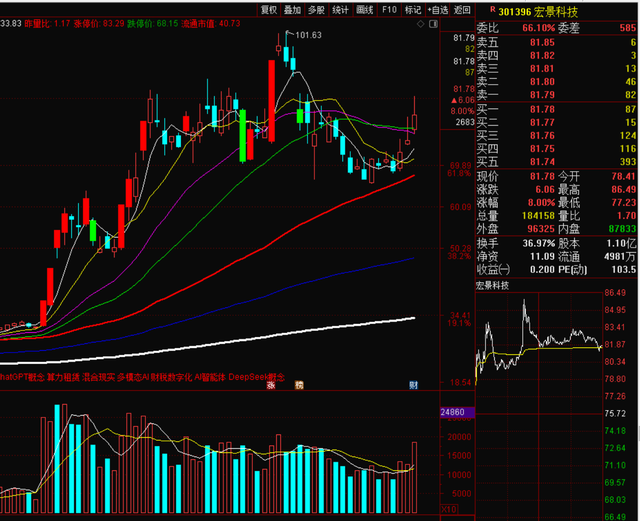This screenshot has height=521, width=640.
Task: Activate the 画线 drawing tool
Action: (364, 10)
